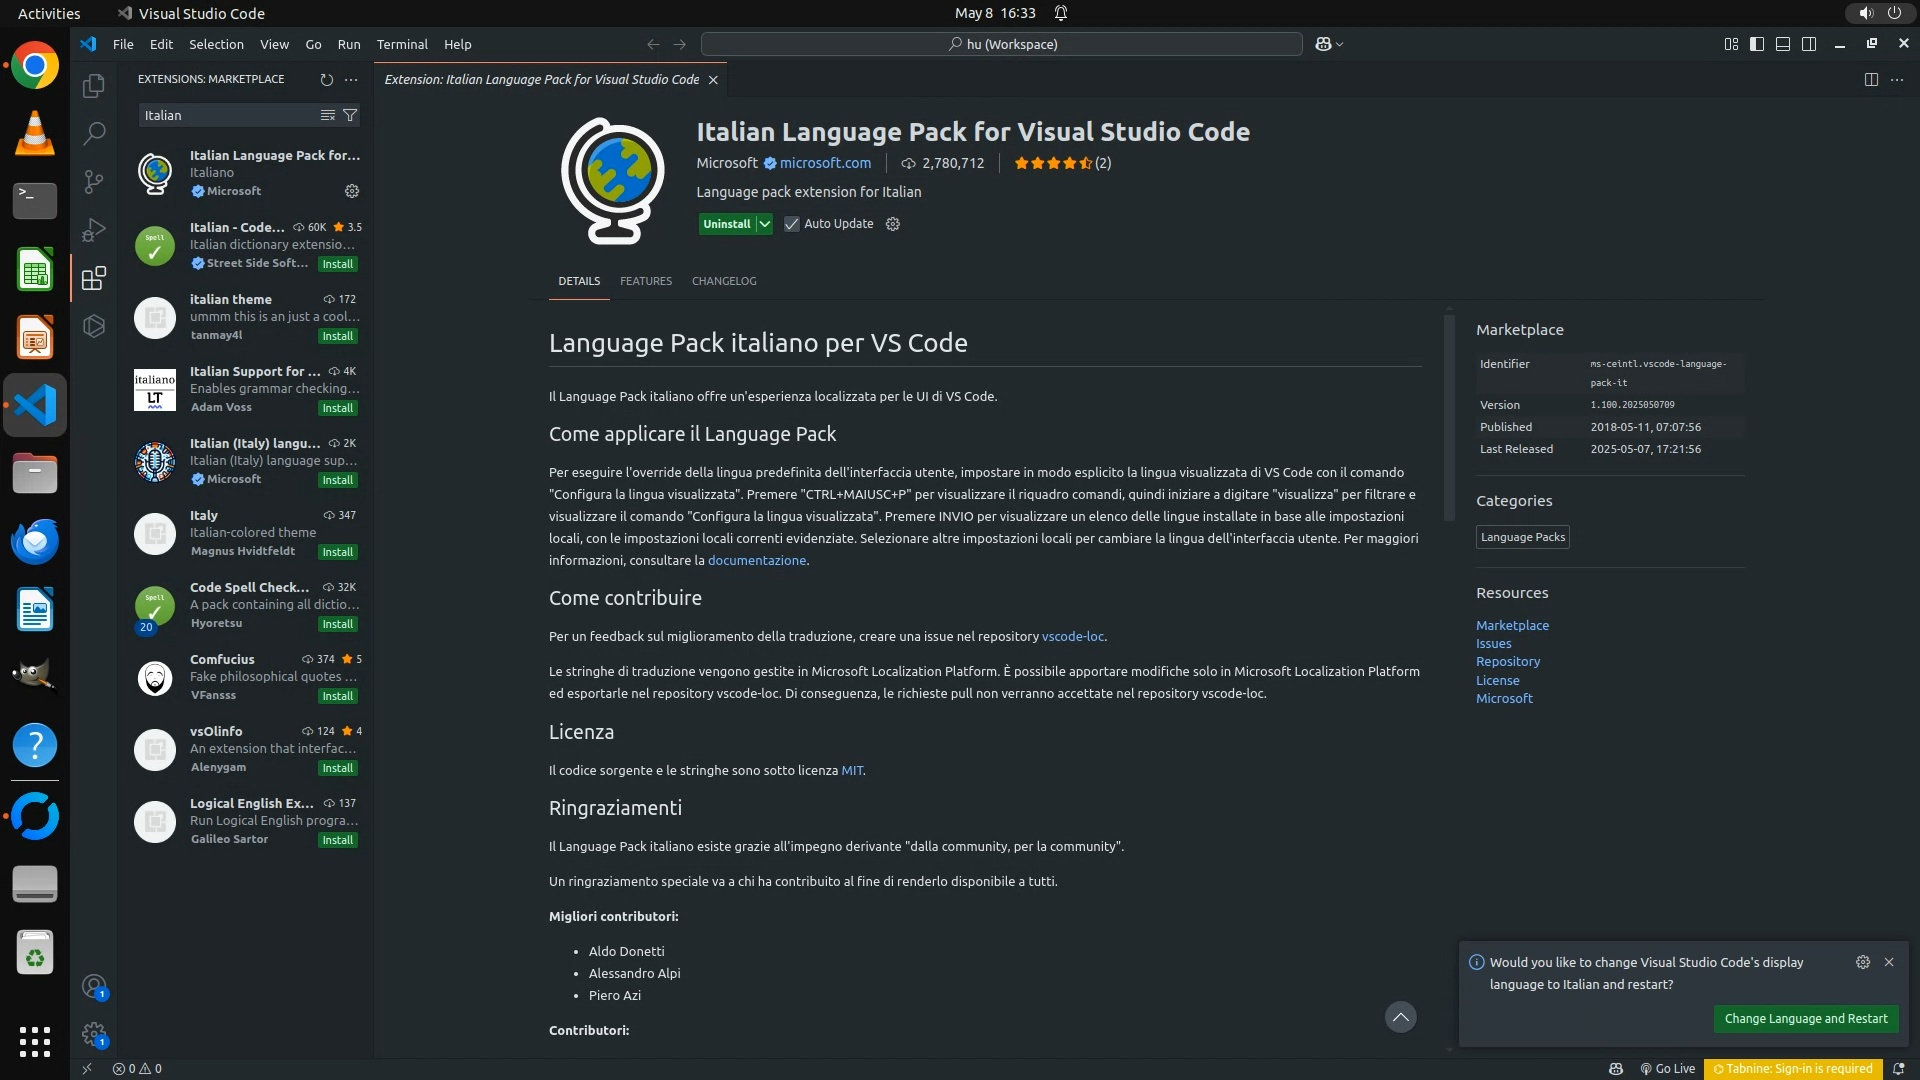Open the Search view icon
The width and height of the screenshot is (1920, 1080).
[94, 133]
